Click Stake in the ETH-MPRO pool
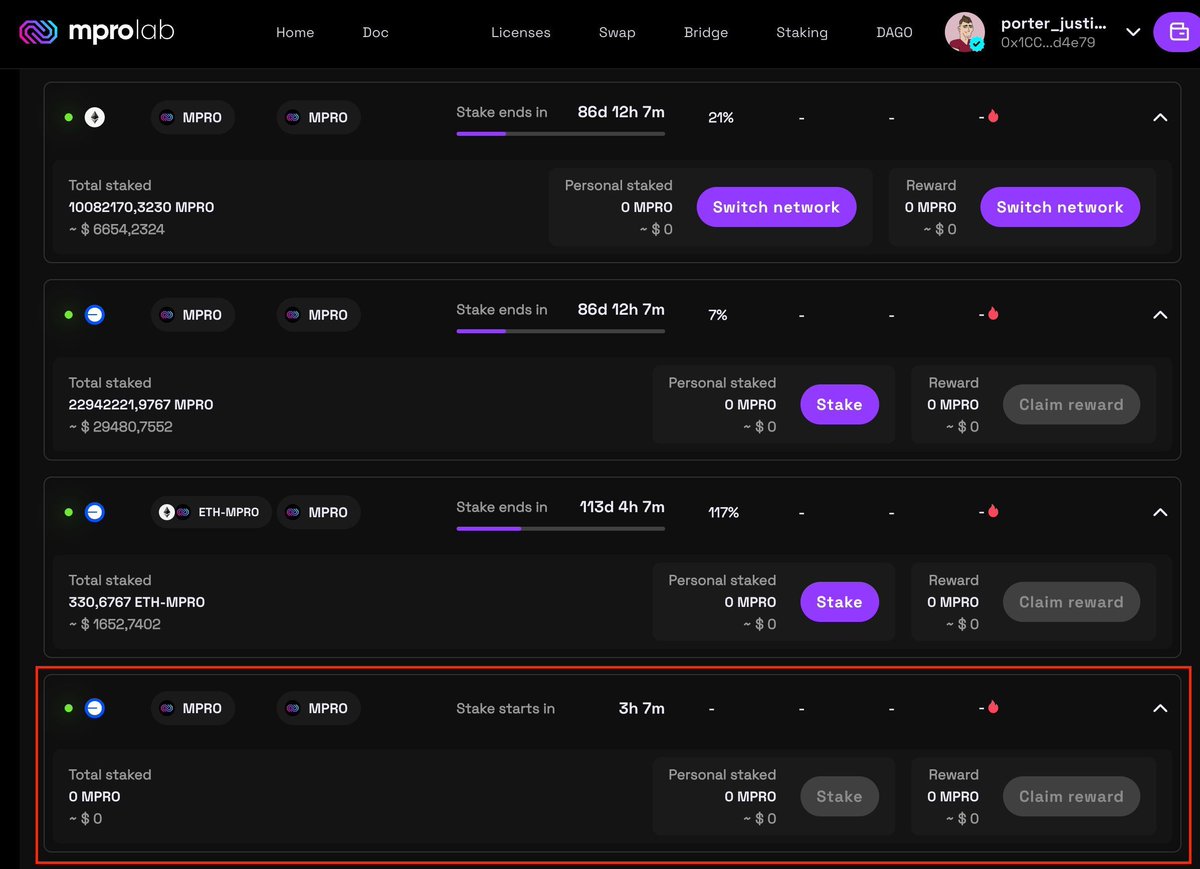 839,602
